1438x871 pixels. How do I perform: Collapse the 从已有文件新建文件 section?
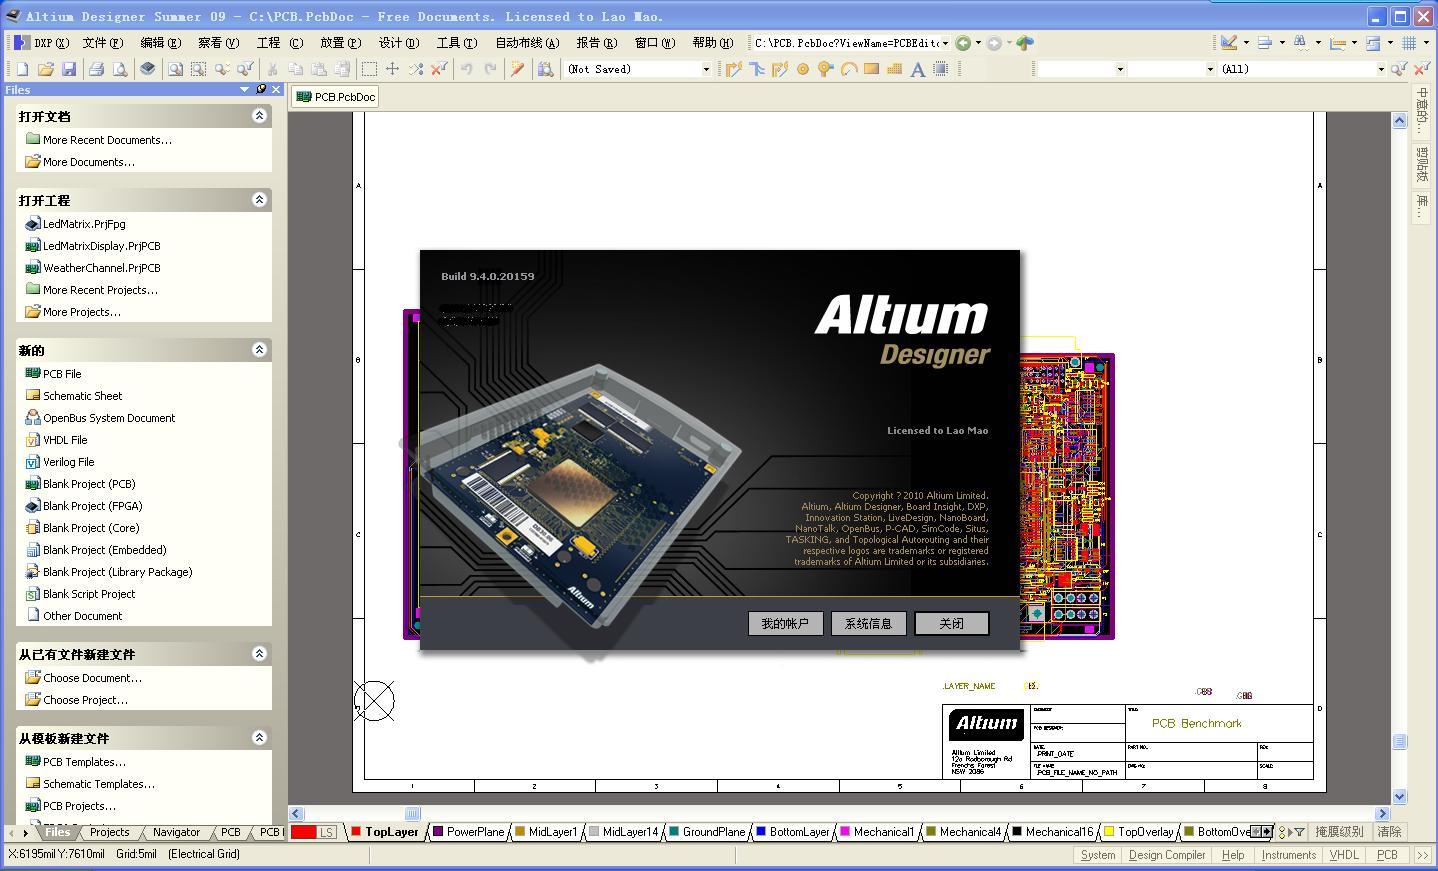click(x=259, y=654)
